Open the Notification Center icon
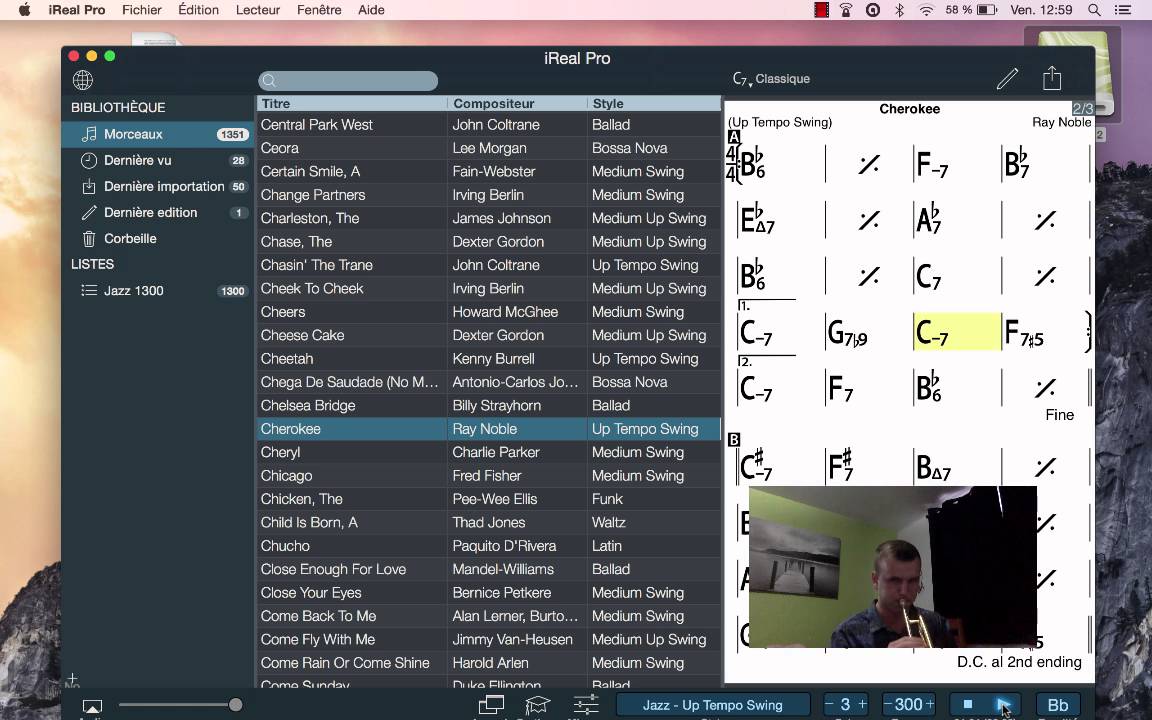Viewport: 1152px width, 720px height. point(1123,10)
